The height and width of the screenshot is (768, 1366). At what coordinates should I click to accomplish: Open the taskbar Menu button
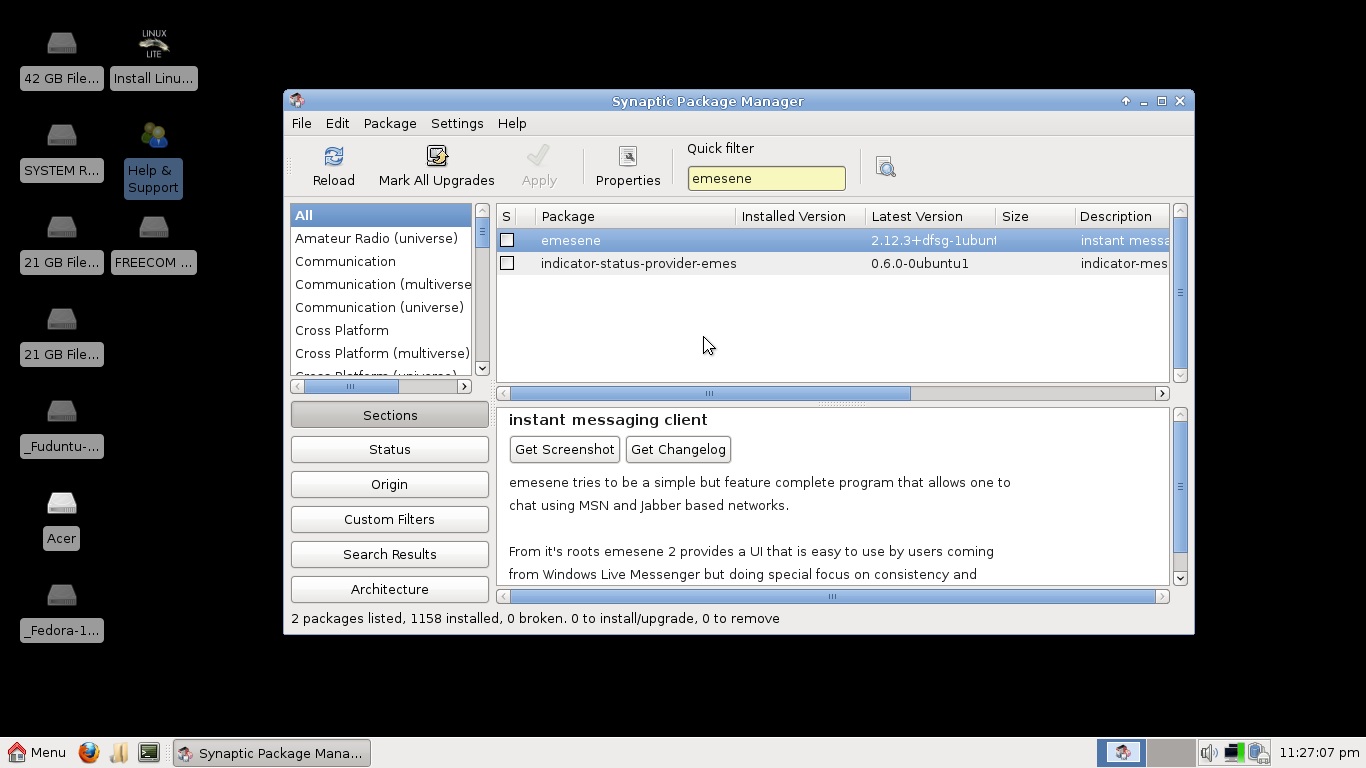[x=37, y=752]
